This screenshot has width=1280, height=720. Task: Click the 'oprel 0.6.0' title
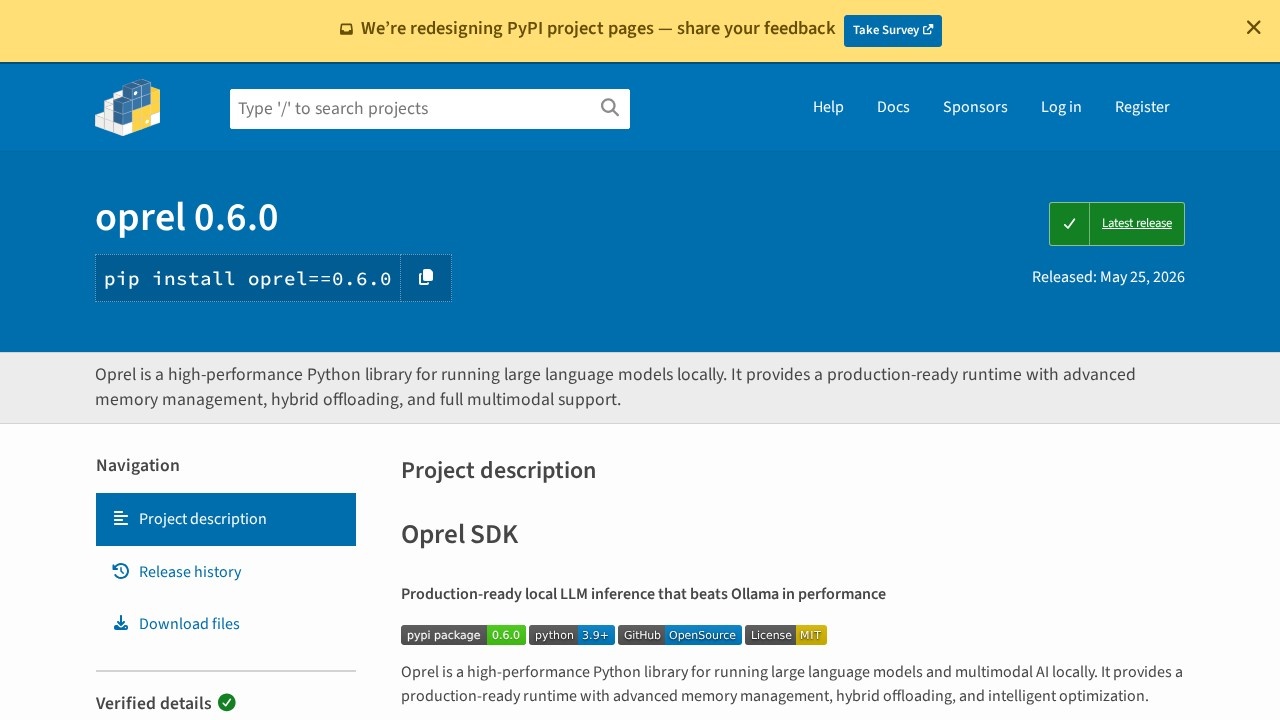tap(187, 217)
